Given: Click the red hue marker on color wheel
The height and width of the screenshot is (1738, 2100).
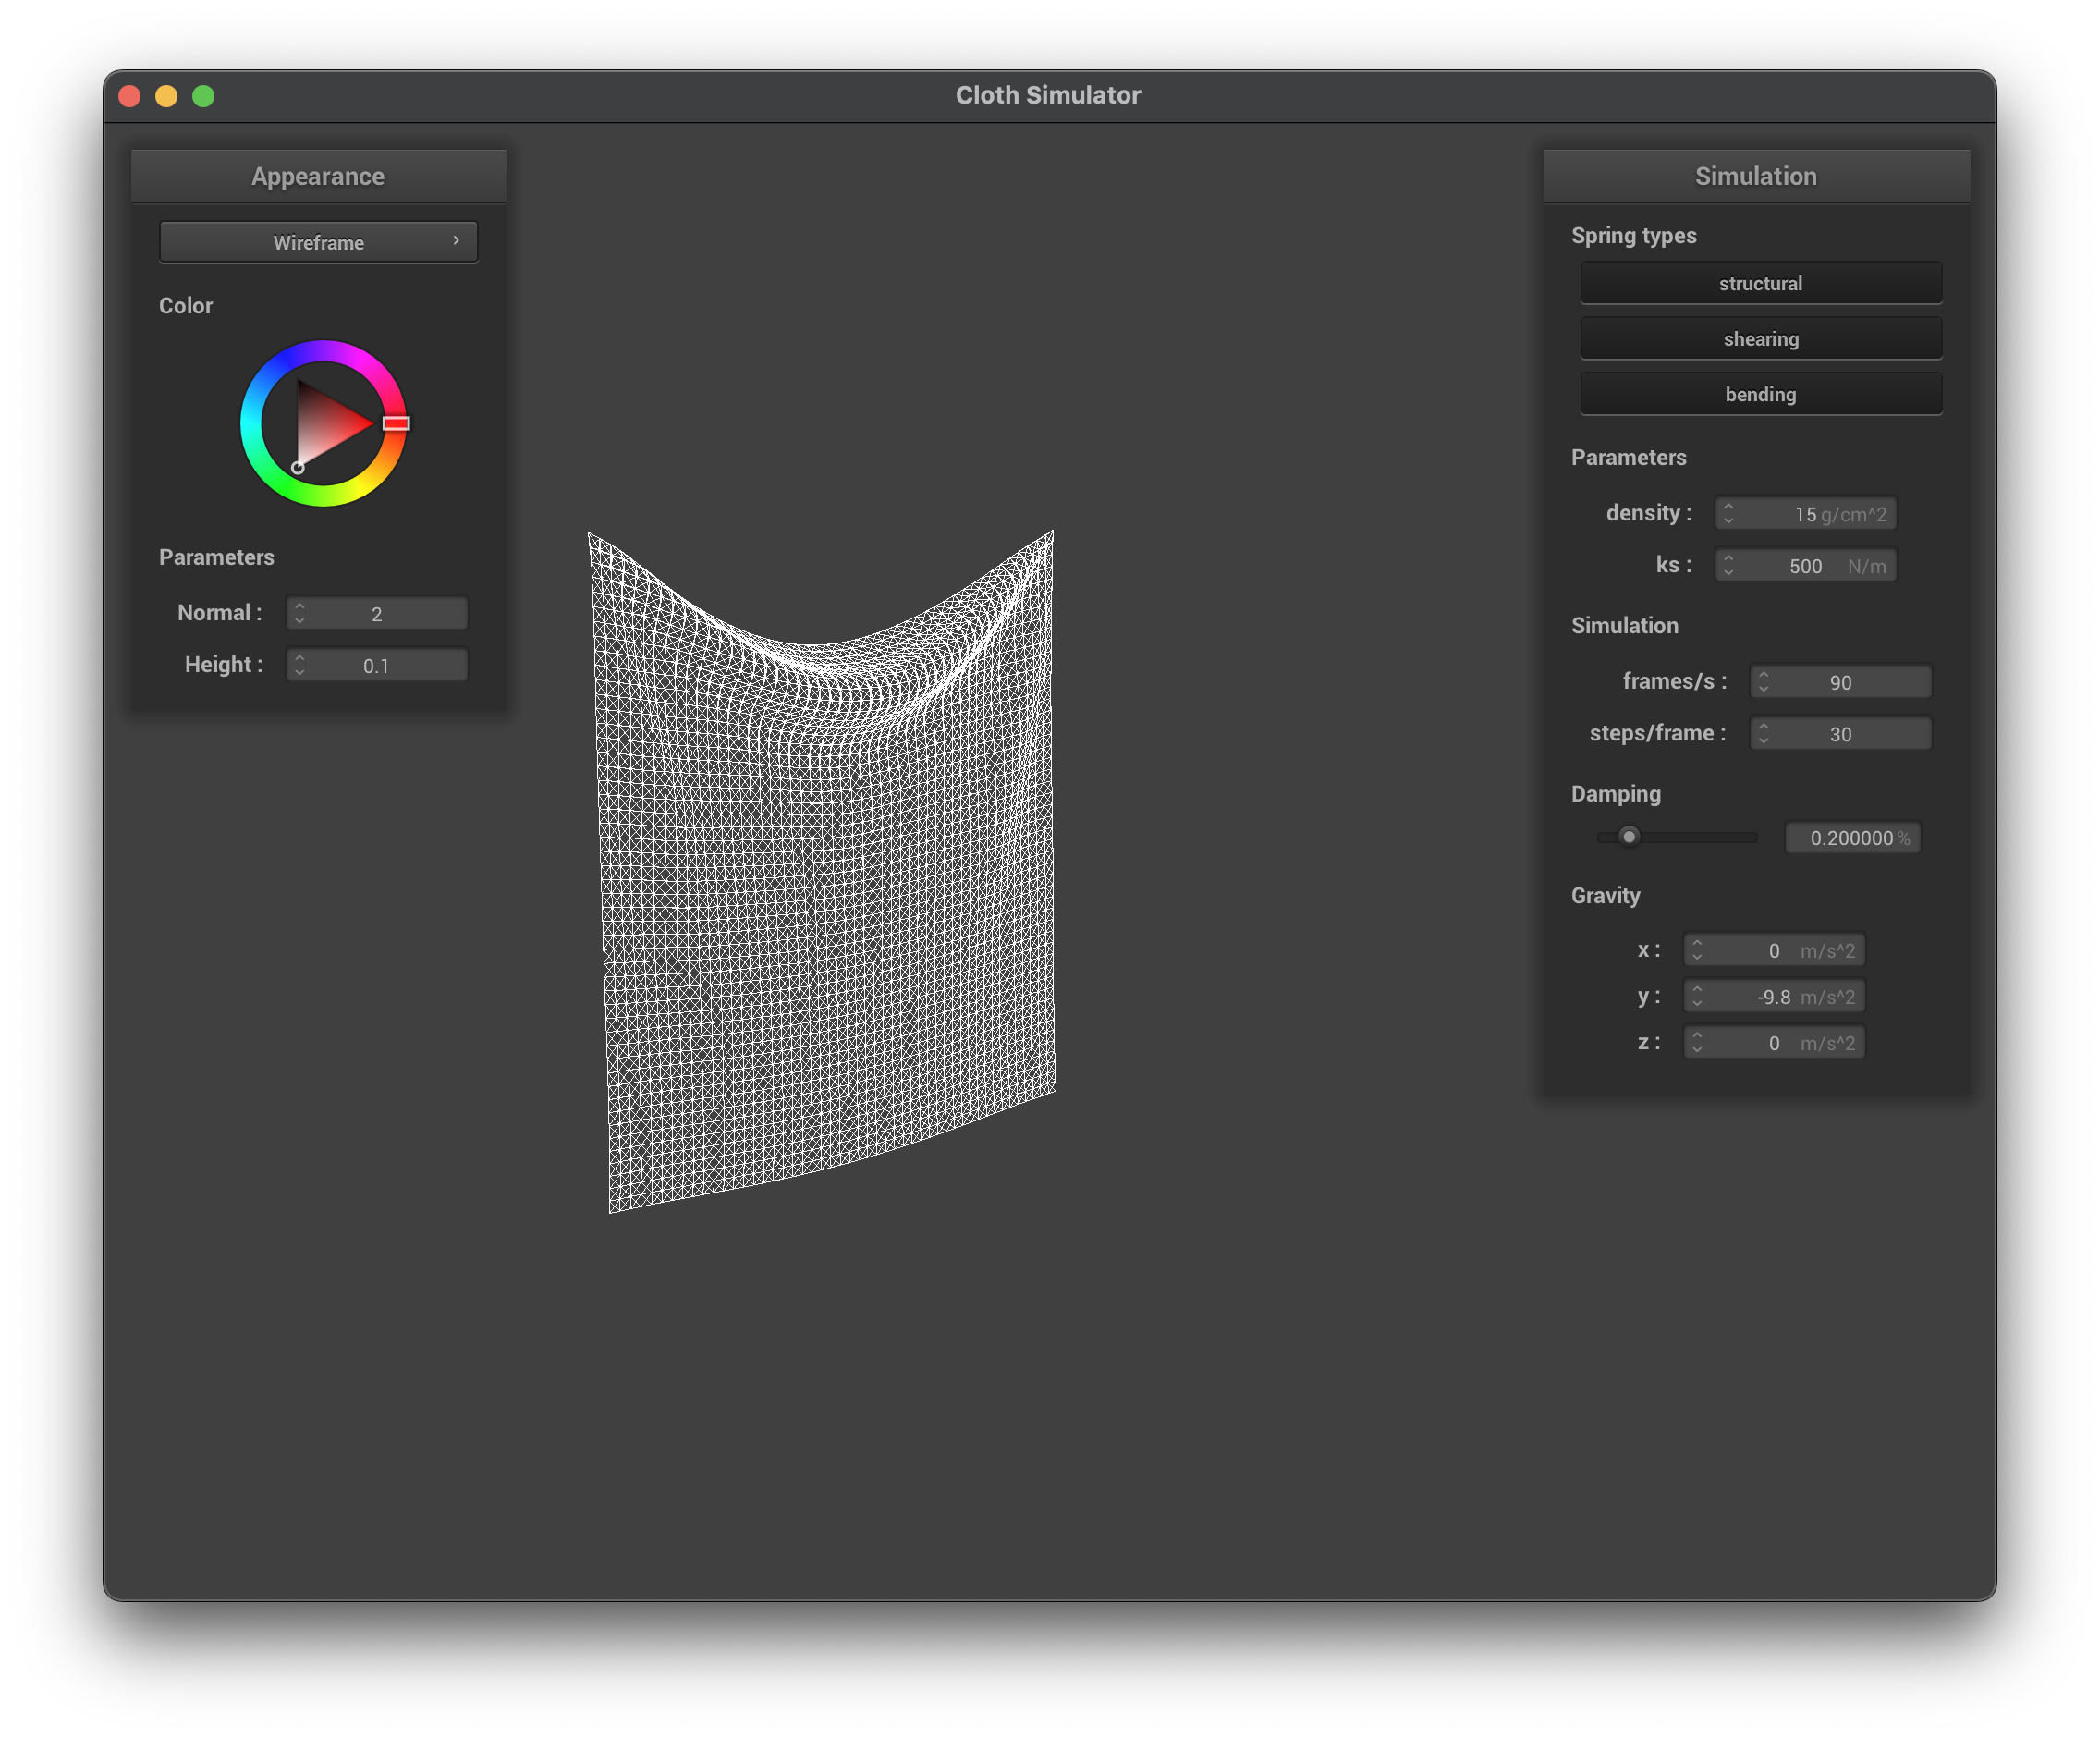Looking at the screenshot, I should click(396, 423).
